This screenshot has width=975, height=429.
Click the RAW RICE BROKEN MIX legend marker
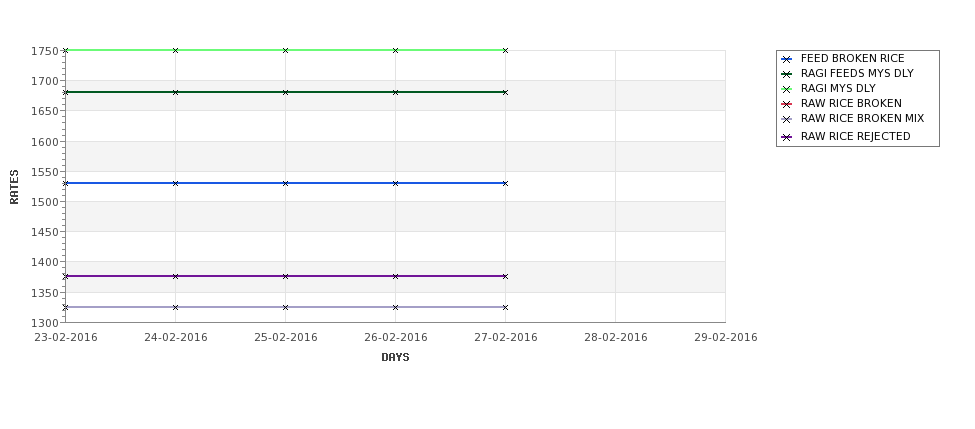point(787,119)
